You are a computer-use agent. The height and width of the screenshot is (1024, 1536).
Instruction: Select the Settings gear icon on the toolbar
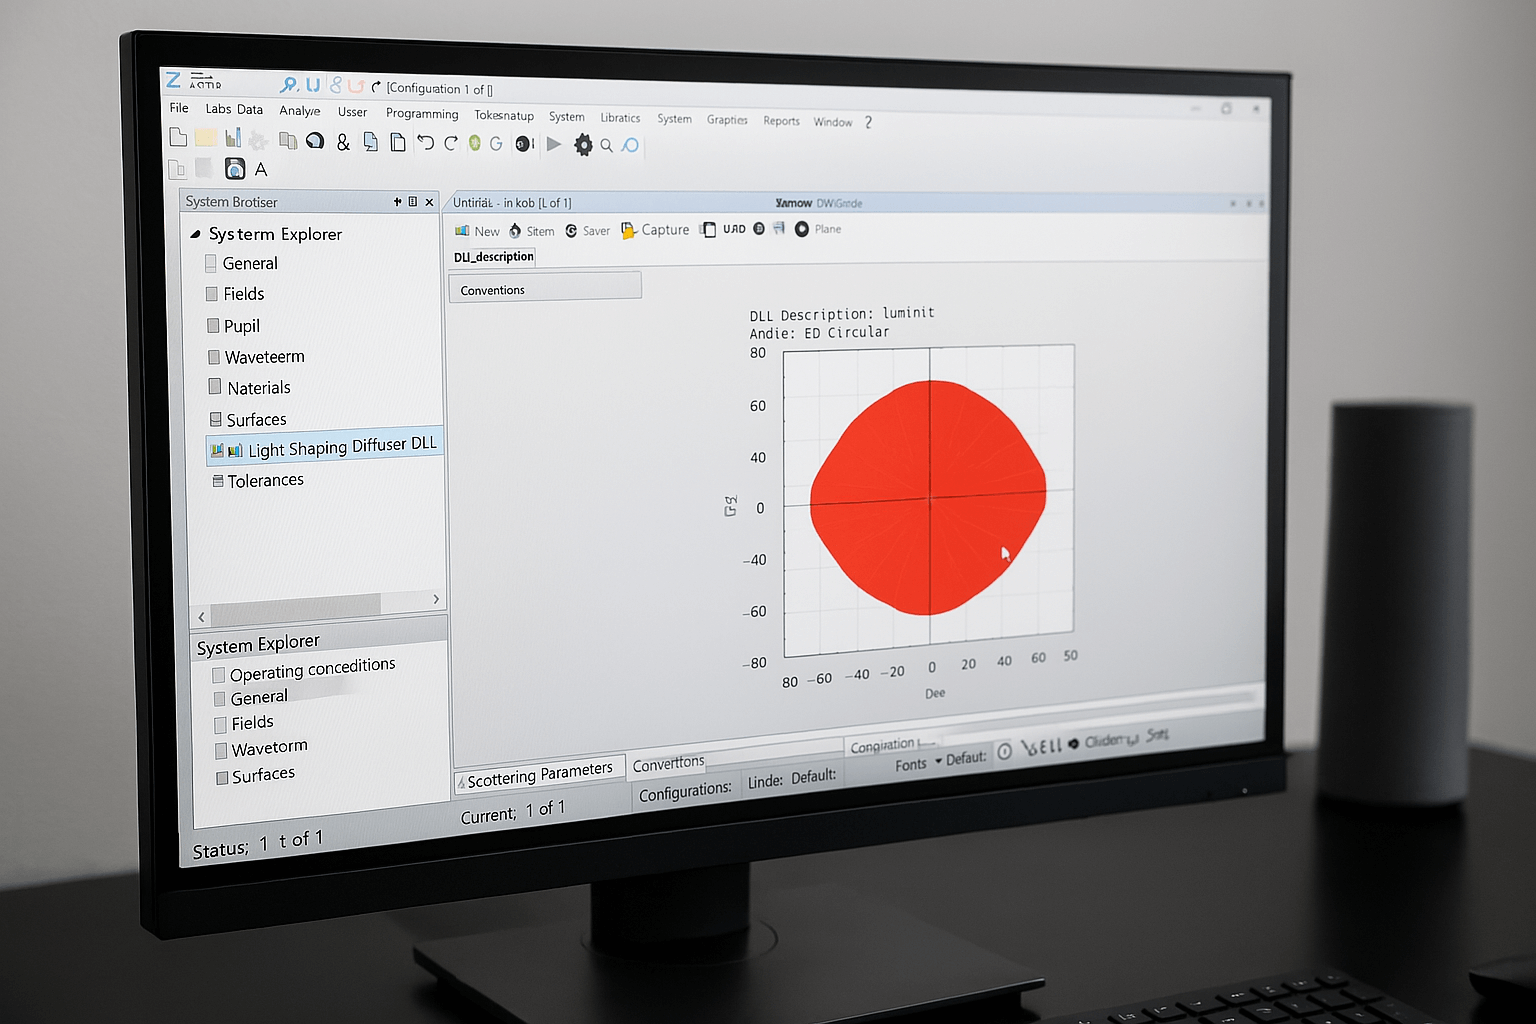(583, 145)
